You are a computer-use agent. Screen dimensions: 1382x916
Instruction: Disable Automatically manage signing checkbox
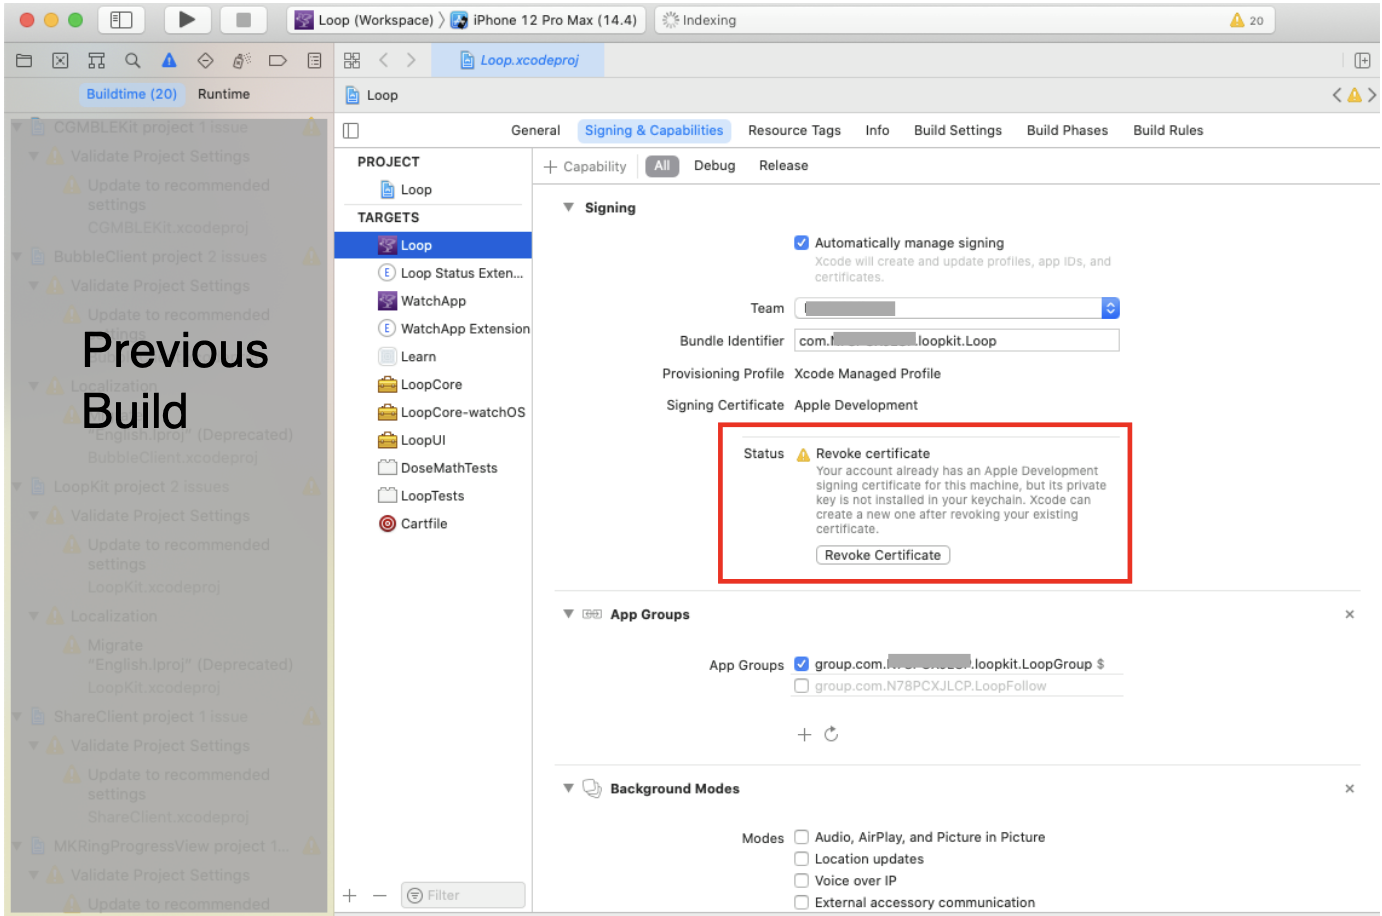point(801,243)
